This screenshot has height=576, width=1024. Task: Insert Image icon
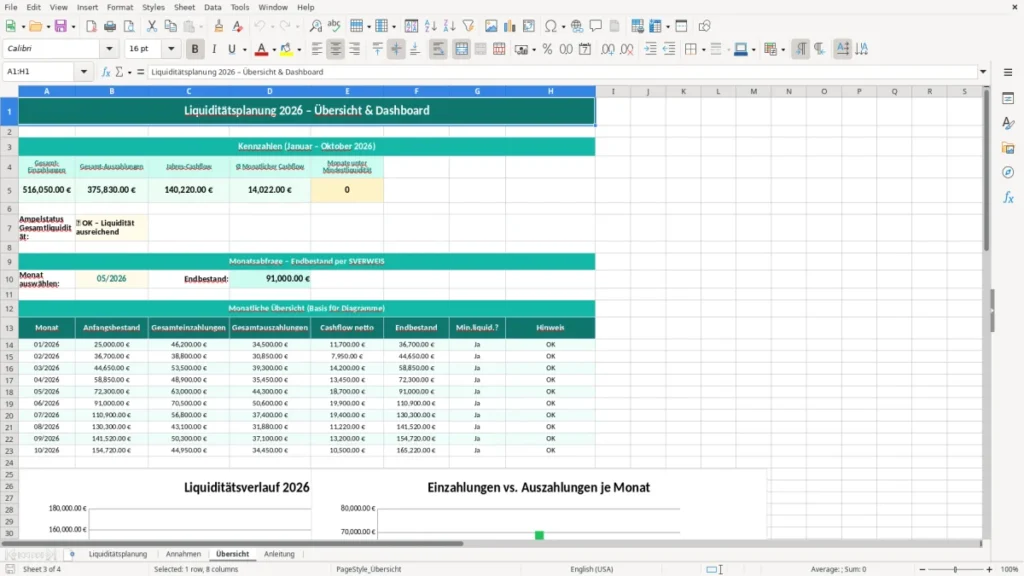click(x=491, y=26)
